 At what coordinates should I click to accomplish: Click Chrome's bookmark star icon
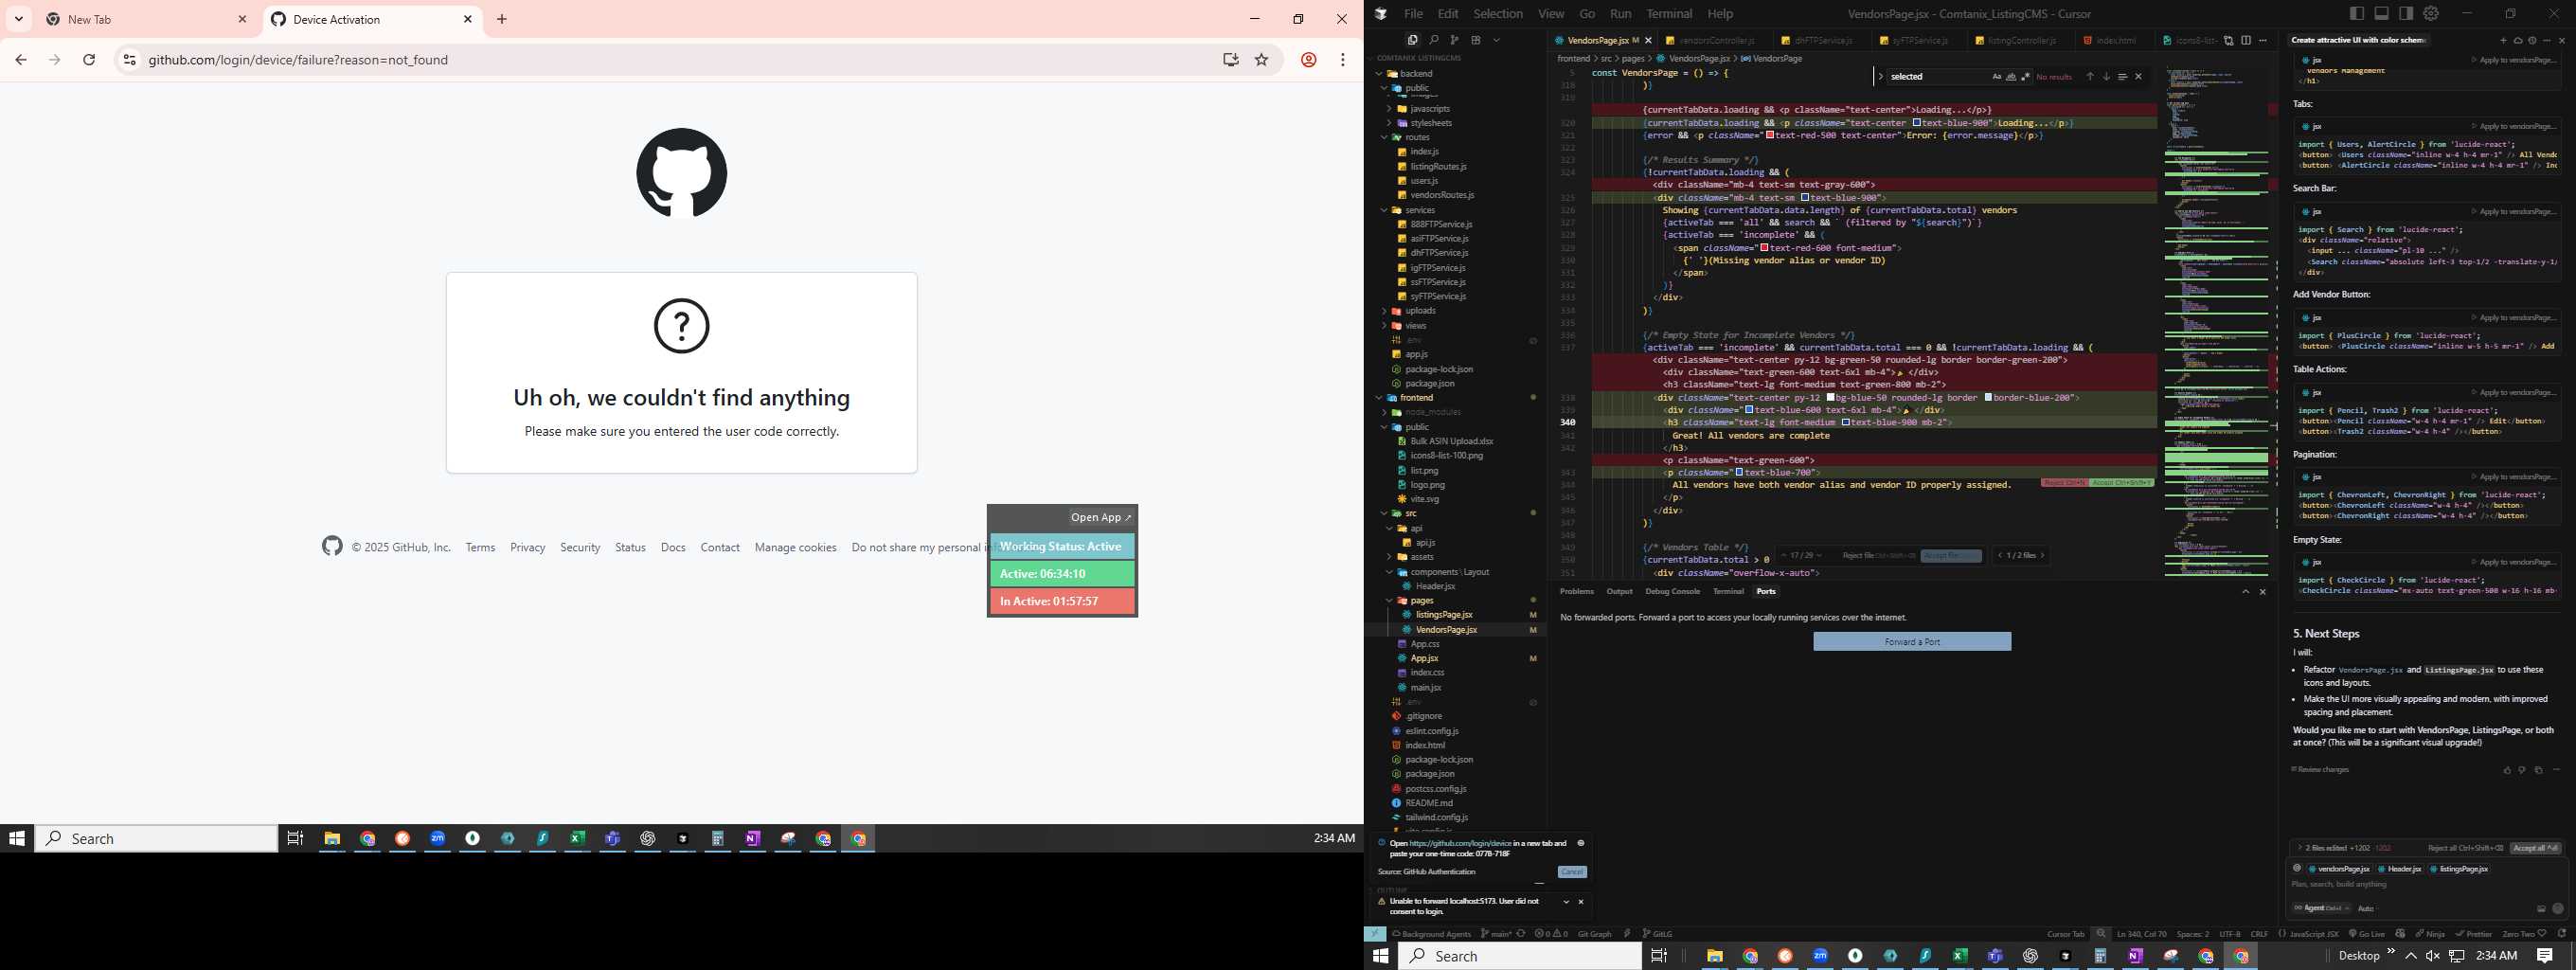[x=1262, y=60]
